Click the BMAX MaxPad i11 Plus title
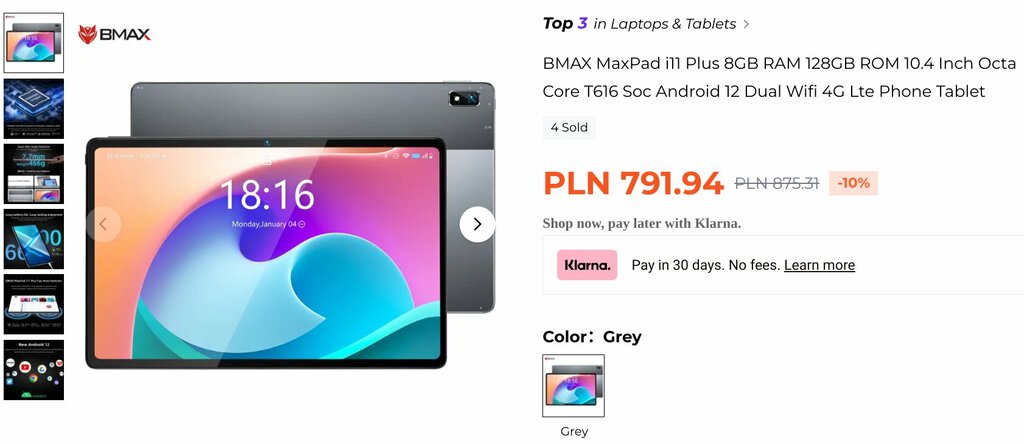 [779, 77]
